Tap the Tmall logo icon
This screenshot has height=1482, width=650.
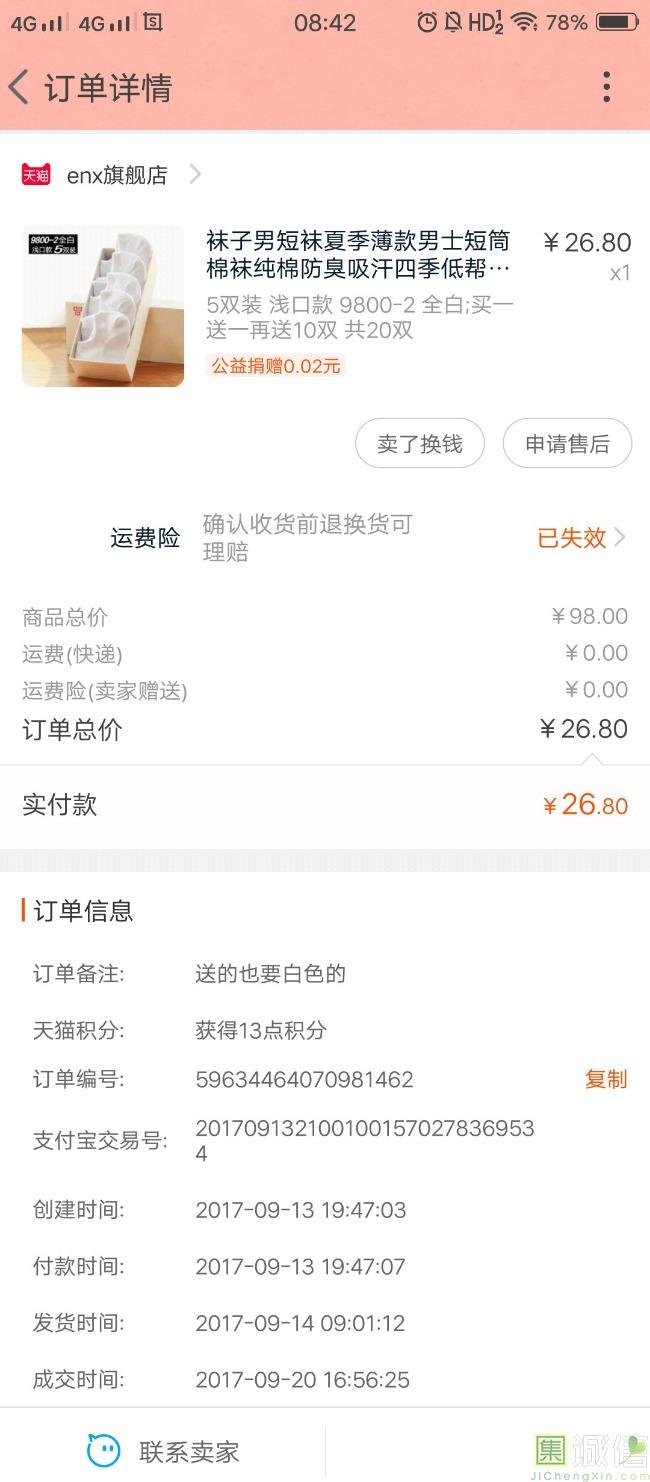(36, 175)
